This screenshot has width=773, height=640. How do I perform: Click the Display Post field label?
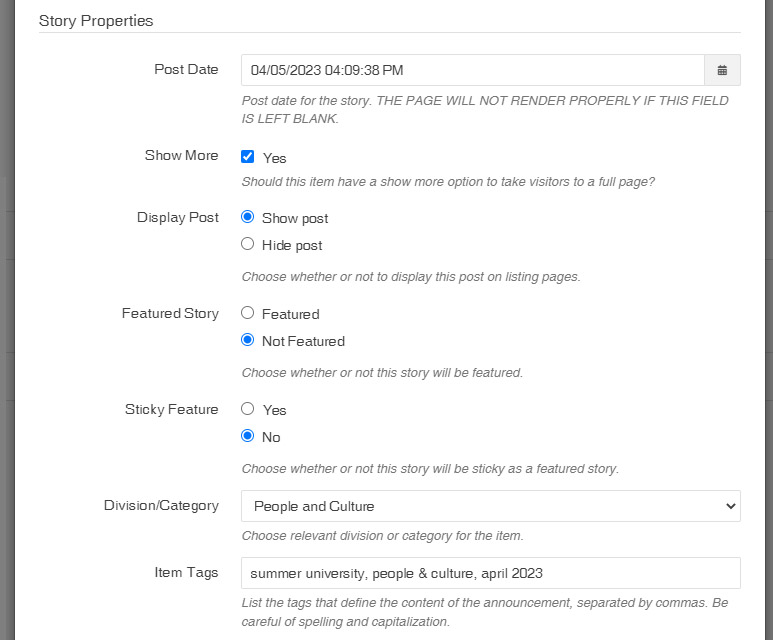pyautogui.click(x=177, y=217)
